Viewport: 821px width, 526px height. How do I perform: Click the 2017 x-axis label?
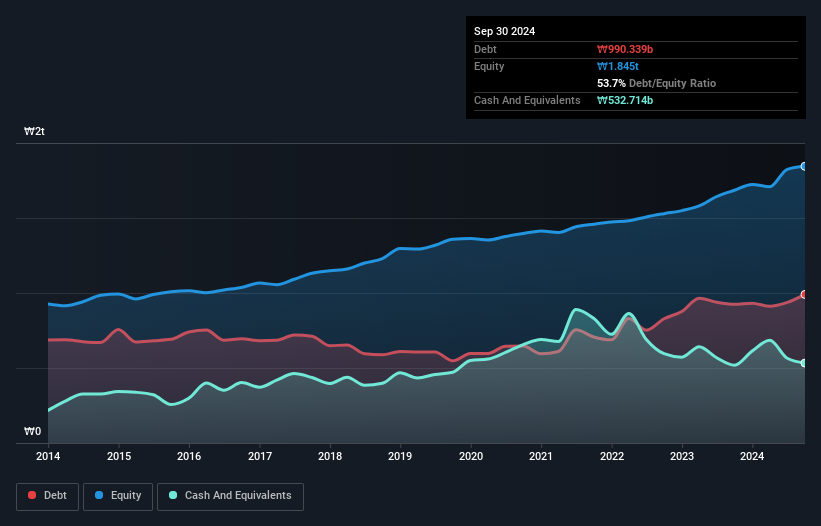(x=260, y=456)
